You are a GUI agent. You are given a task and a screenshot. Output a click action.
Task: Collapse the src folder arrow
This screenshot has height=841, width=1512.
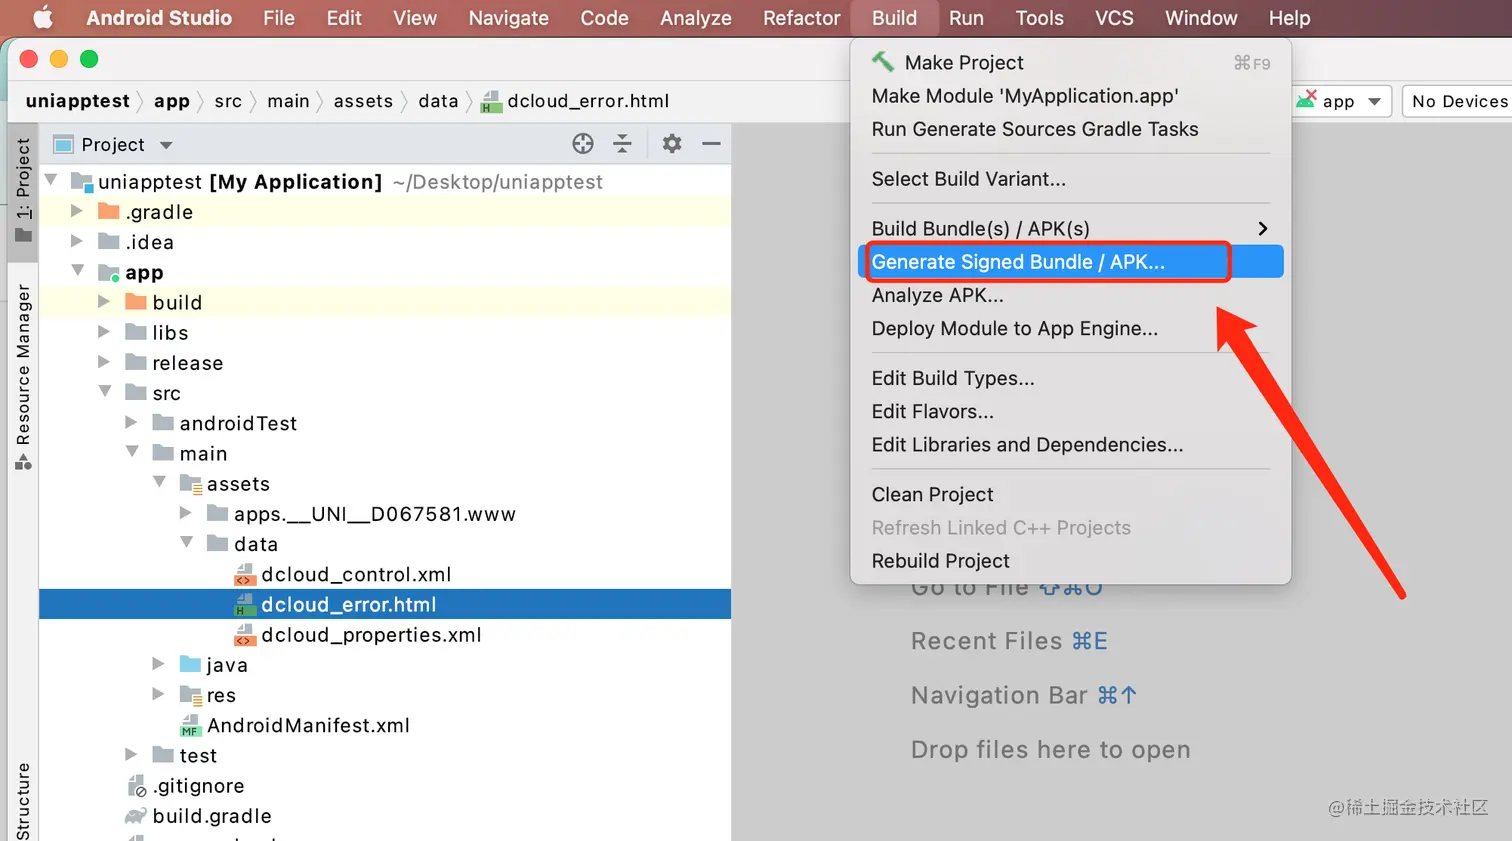(105, 392)
